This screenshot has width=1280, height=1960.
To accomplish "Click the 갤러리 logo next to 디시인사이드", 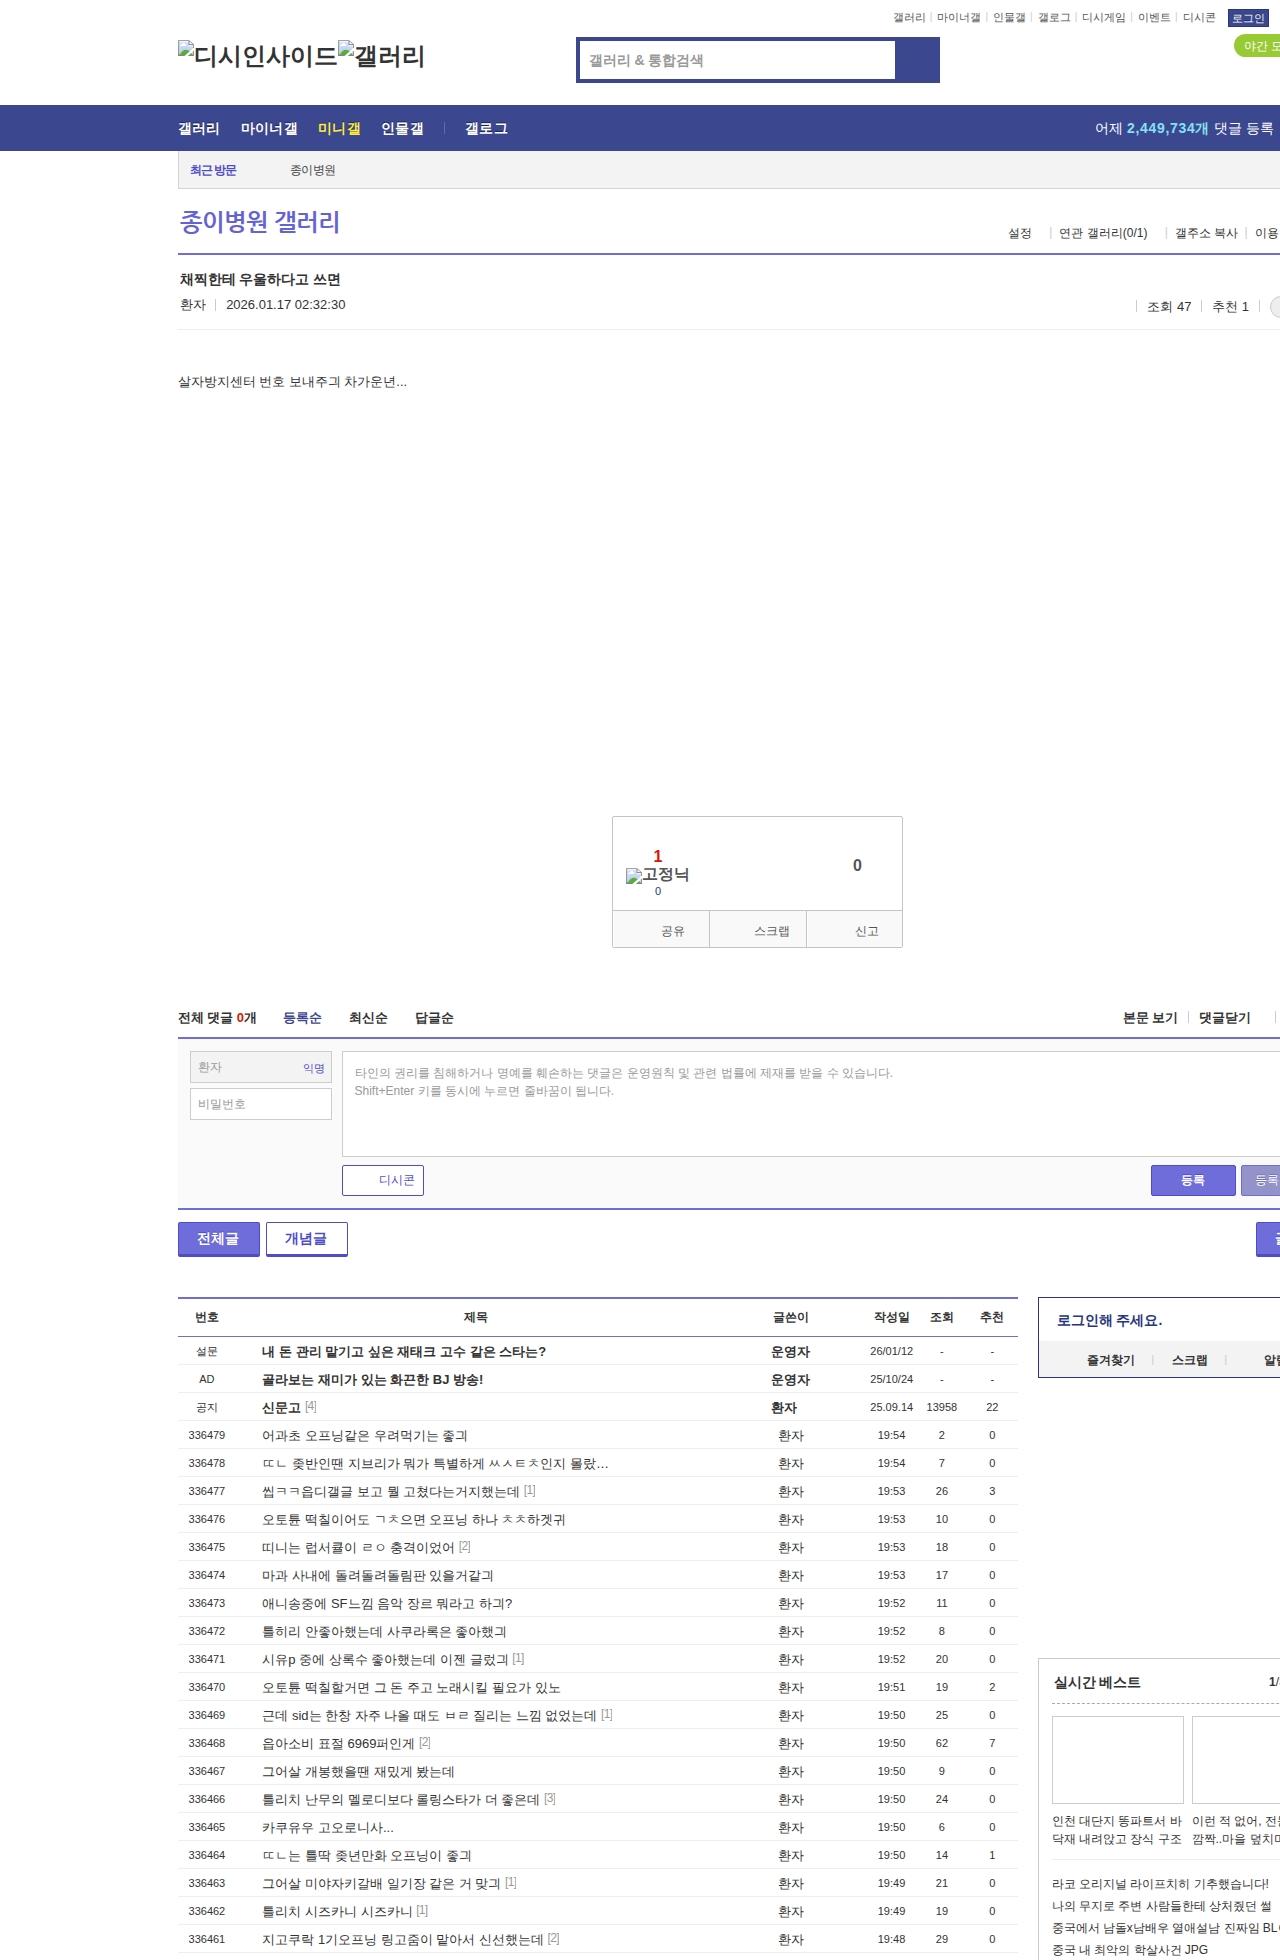I will click(x=382, y=56).
